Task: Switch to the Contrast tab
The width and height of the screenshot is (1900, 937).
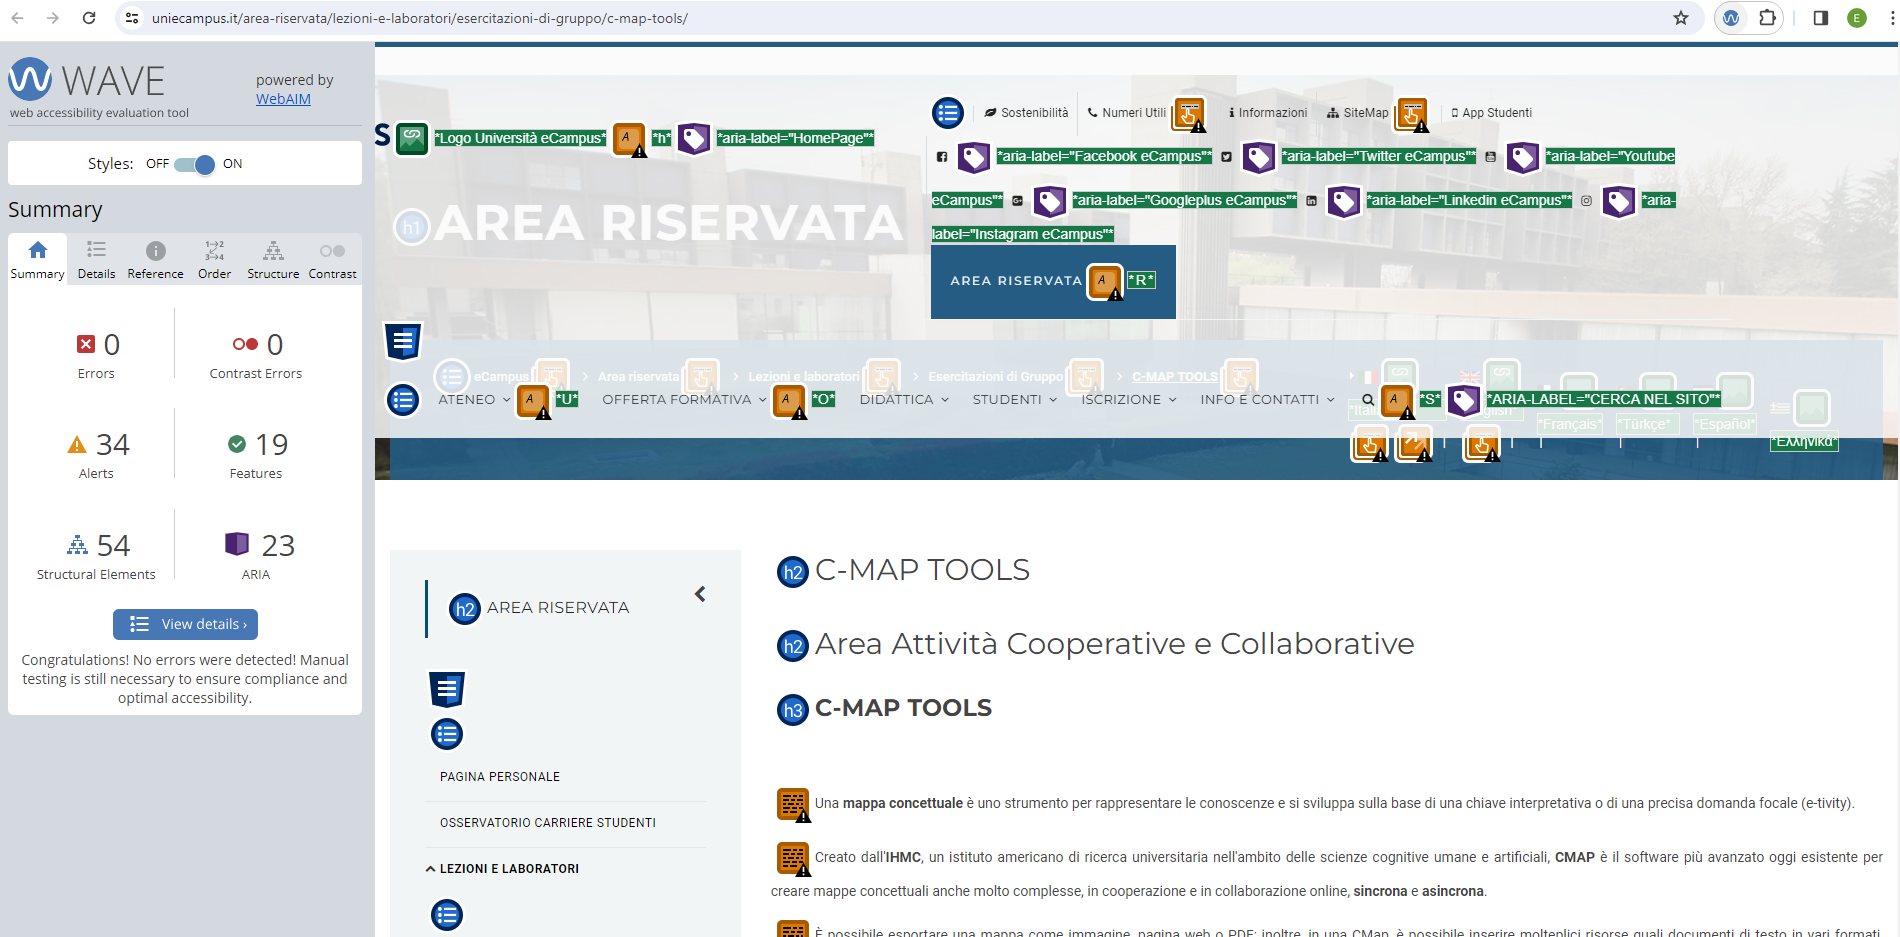Action: pyautogui.click(x=332, y=260)
